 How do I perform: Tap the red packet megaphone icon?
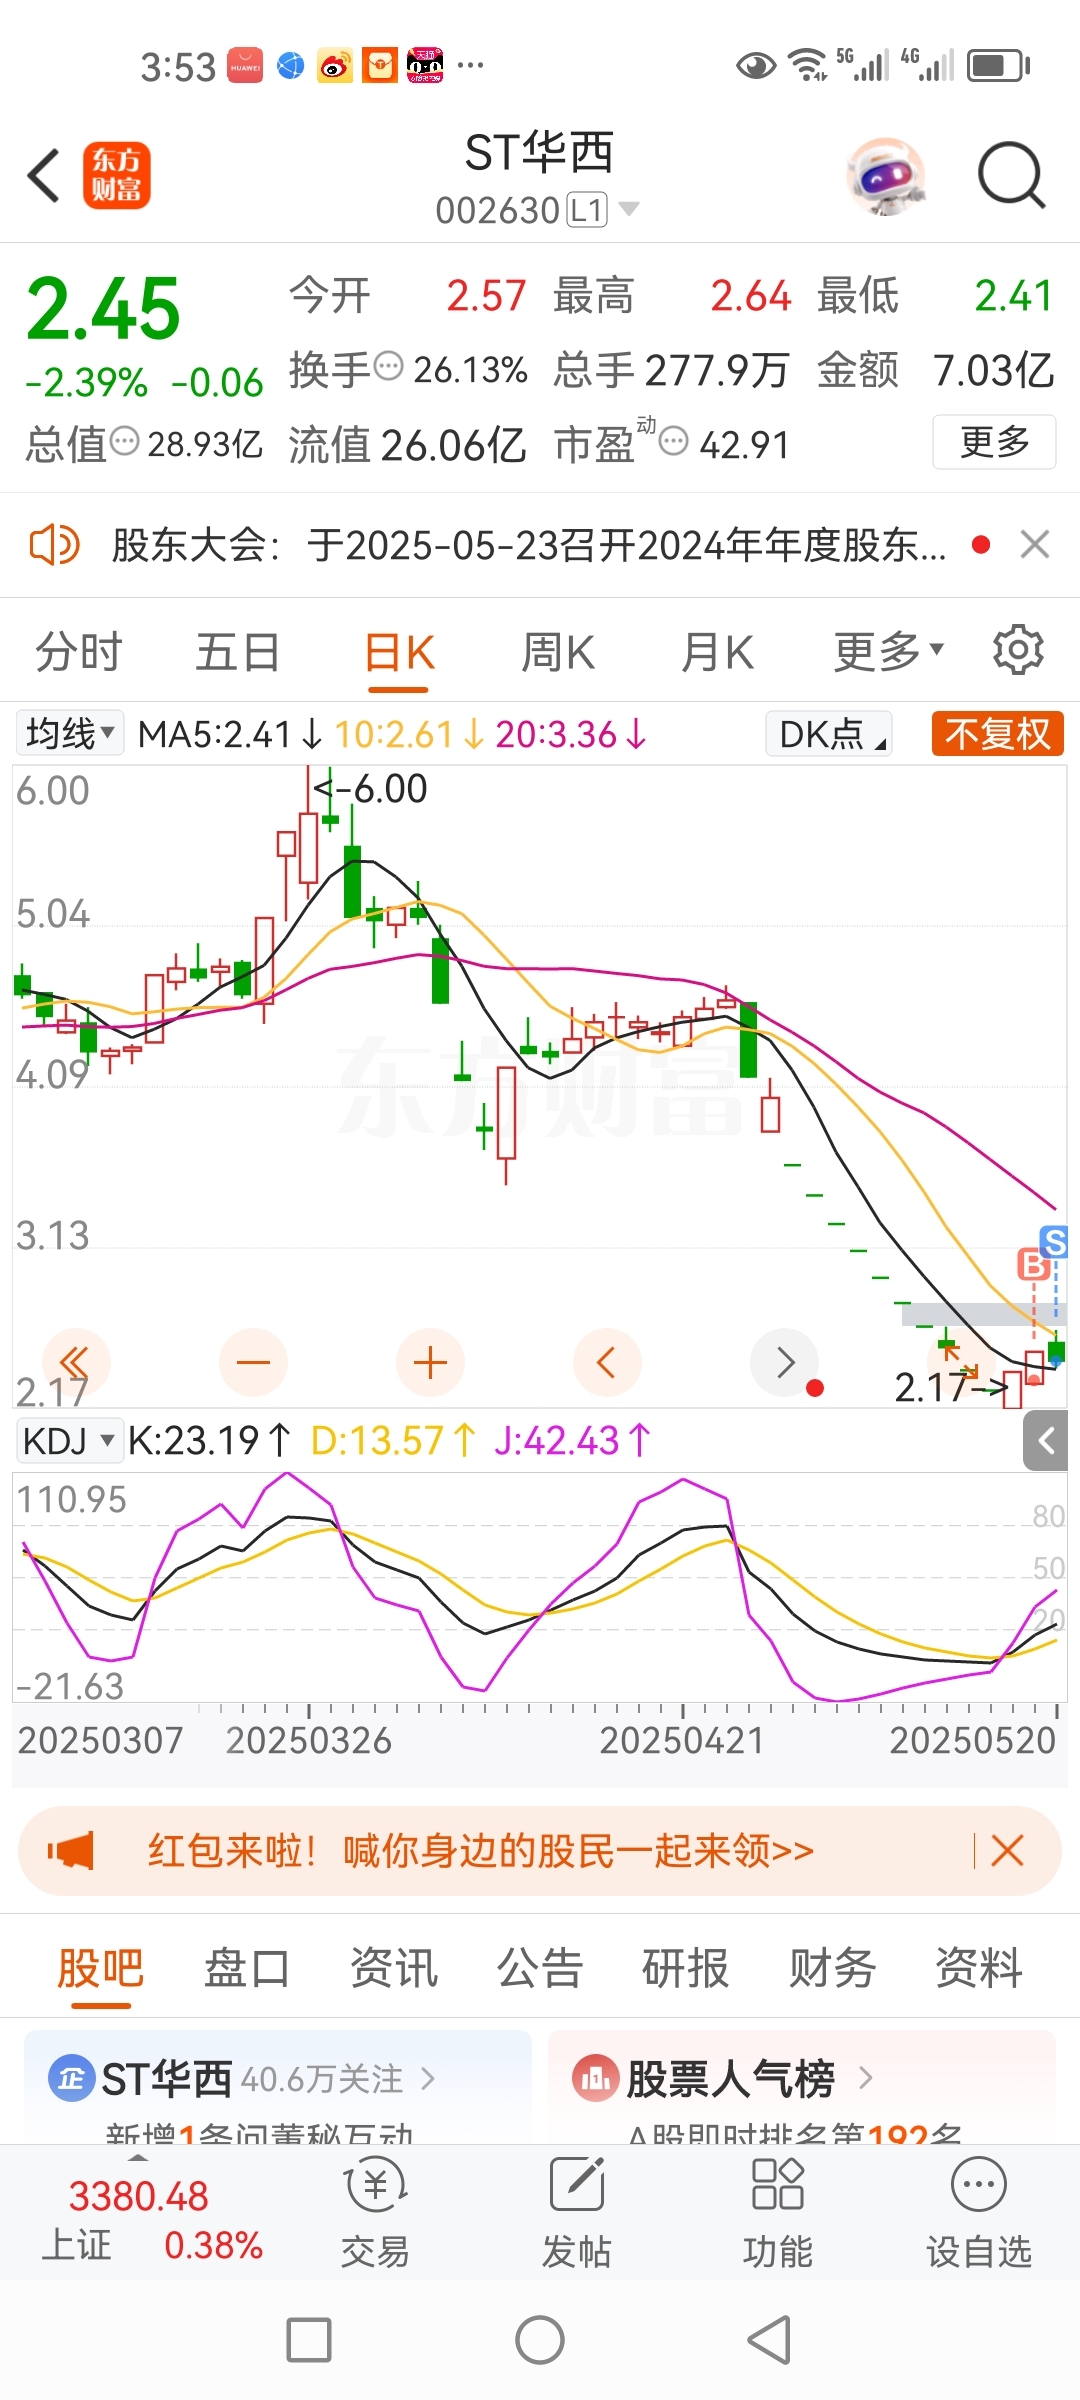[71, 1851]
